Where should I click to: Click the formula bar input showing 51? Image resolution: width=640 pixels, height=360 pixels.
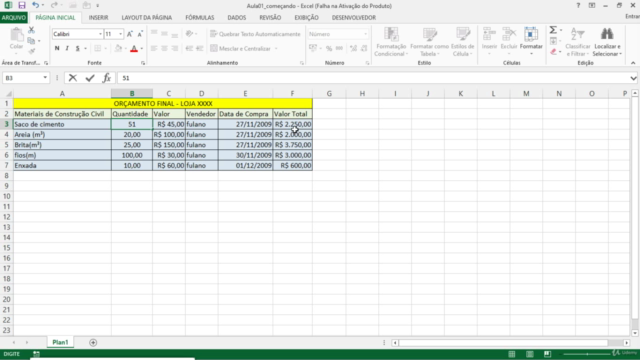pyautogui.click(x=373, y=78)
